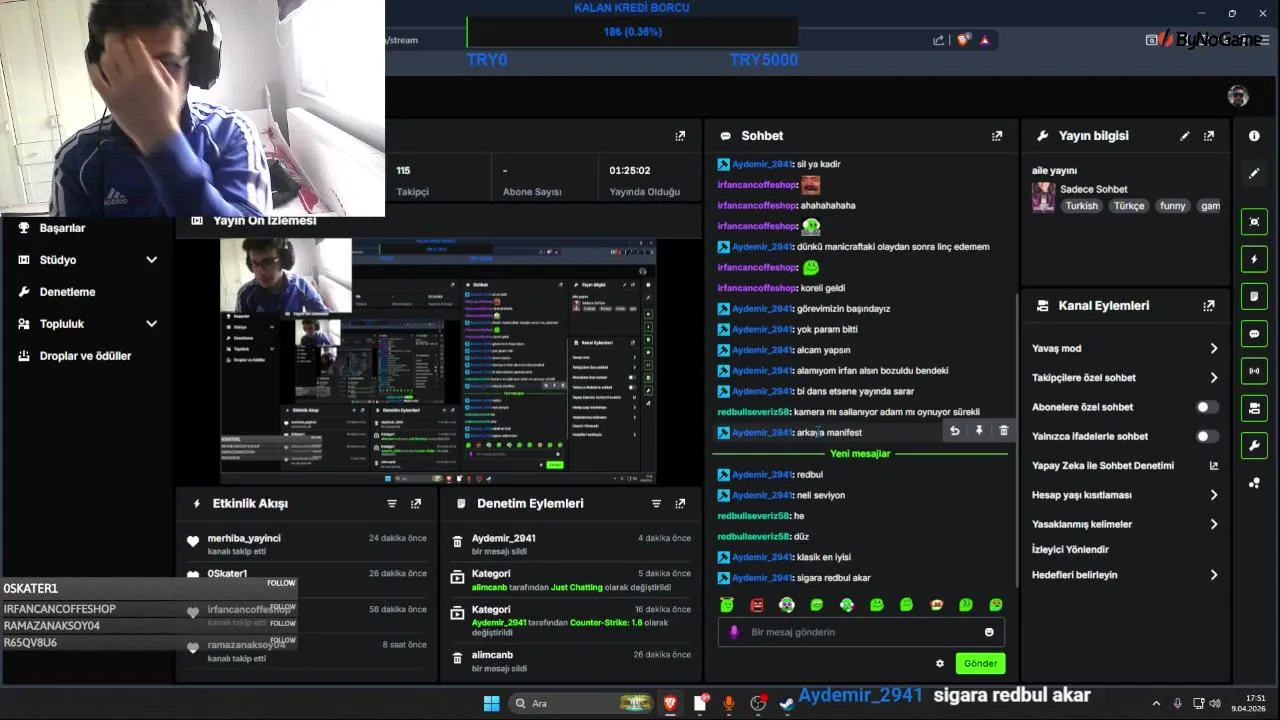Expand Yasaklanmış kelimeler settings
This screenshot has height=720, width=1280.
1213,524
